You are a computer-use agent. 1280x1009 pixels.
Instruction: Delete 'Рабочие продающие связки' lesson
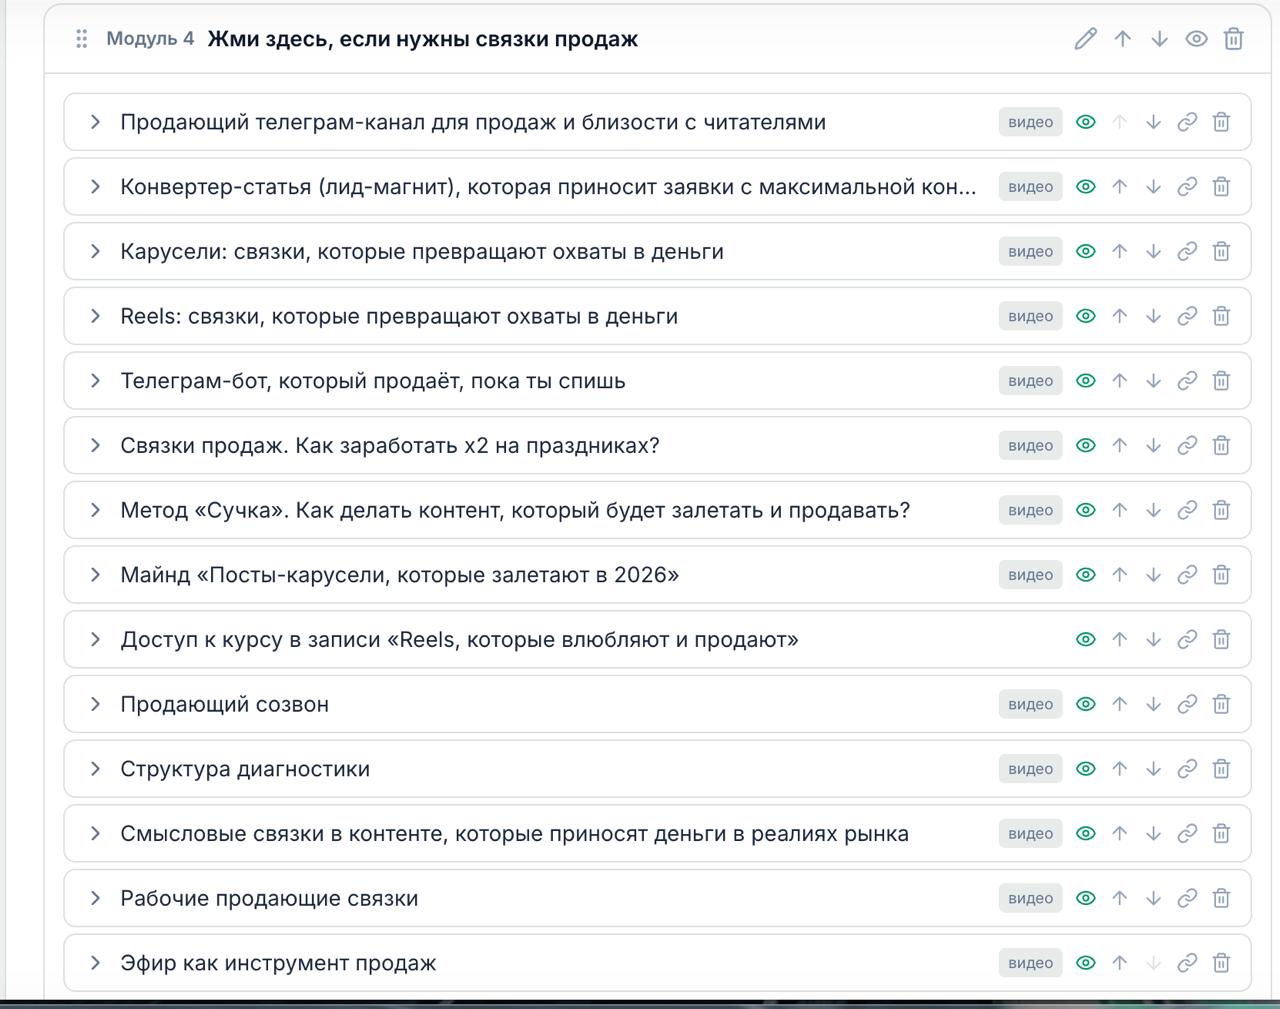[1221, 898]
